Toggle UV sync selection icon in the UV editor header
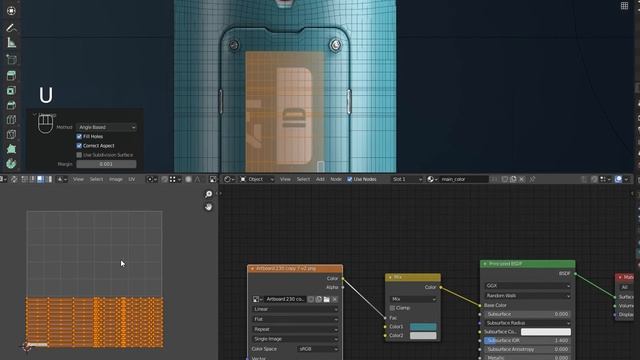 13,179
